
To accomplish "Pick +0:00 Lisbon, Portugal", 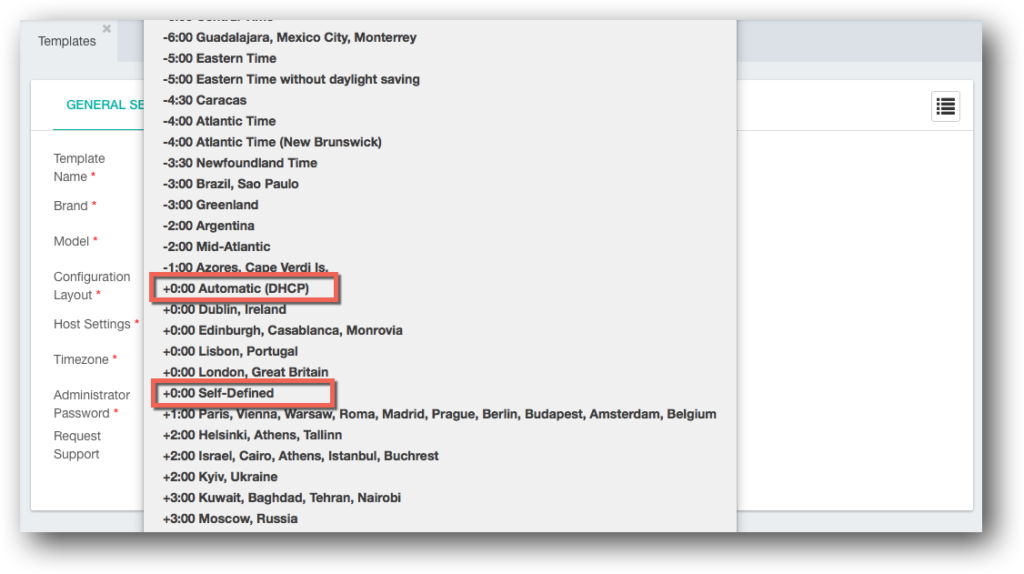I will [230, 351].
